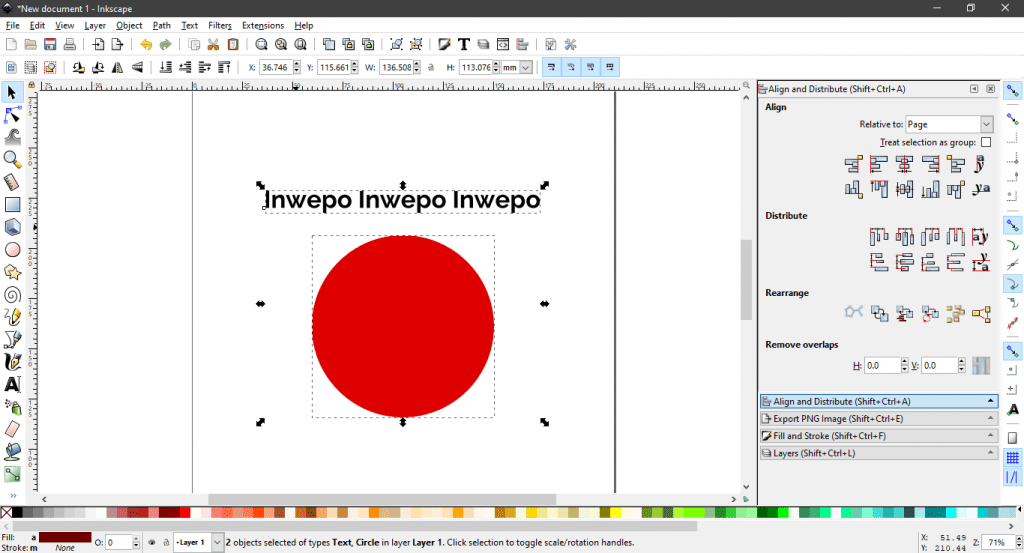The height and width of the screenshot is (553, 1024).
Task: Activate the Text tool in toolbox
Action: [13, 384]
